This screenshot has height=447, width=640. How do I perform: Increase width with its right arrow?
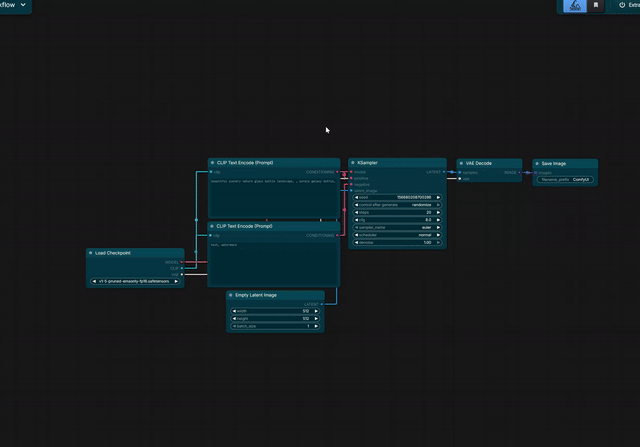(316, 311)
